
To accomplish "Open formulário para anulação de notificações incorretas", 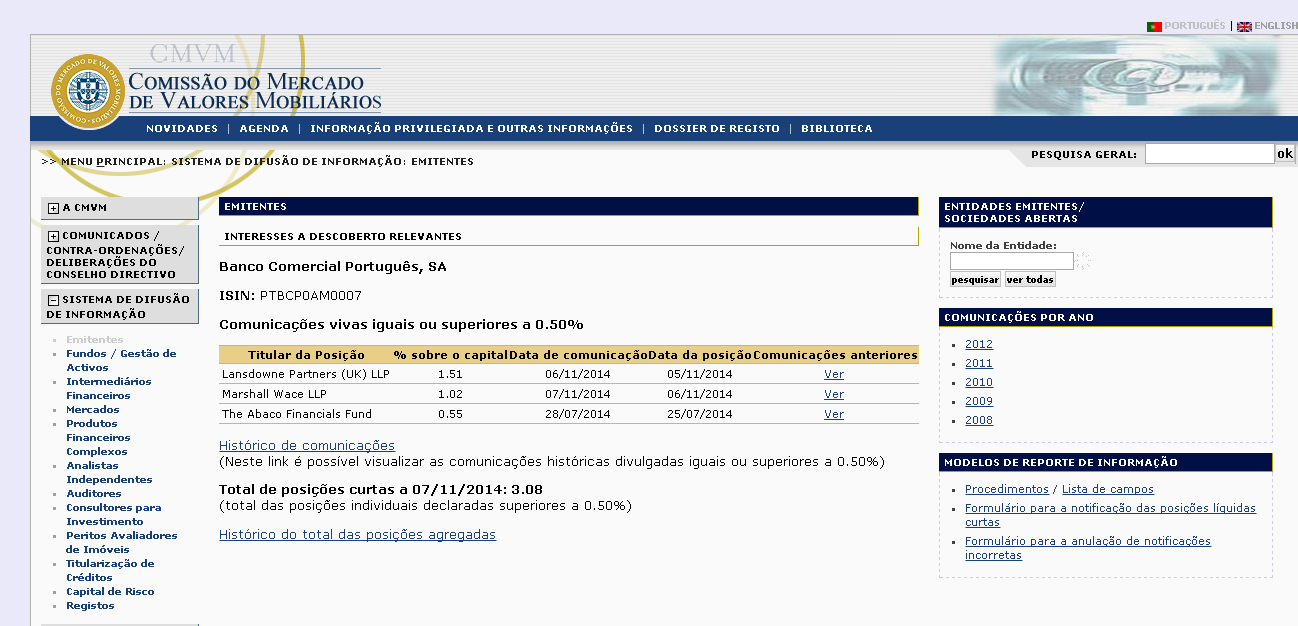I will 1088,548.
